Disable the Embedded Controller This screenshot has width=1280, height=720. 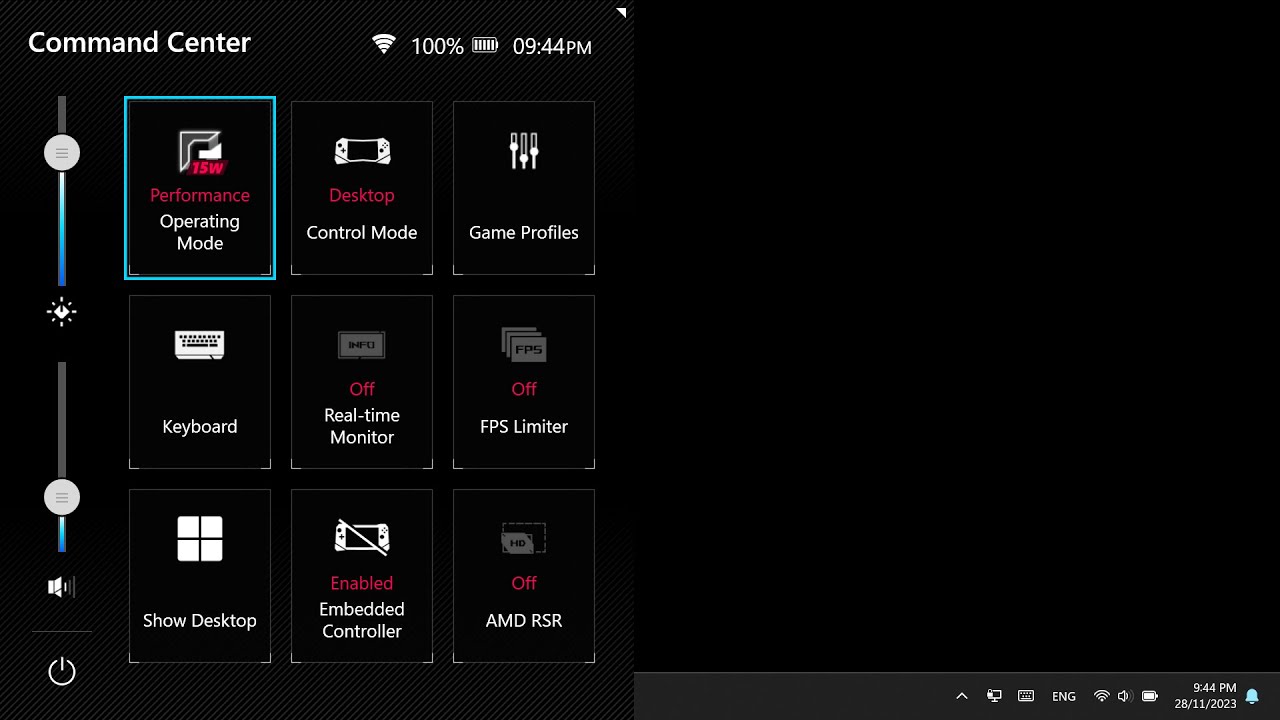362,576
